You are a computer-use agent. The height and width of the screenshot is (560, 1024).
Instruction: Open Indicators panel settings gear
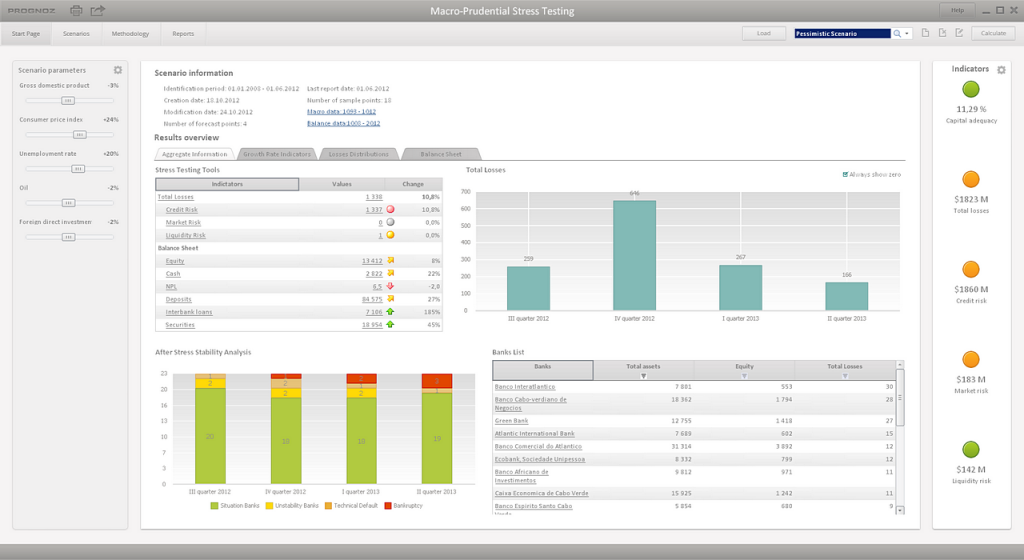(1001, 70)
